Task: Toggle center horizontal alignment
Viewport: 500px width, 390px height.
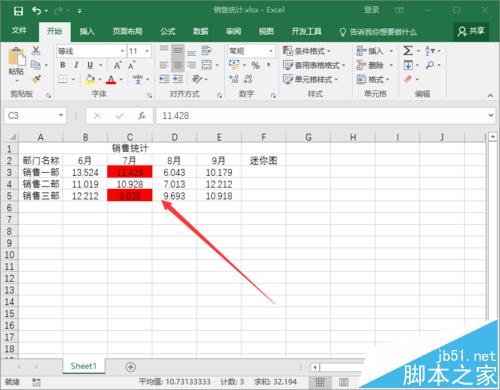Action: pos(178,65)
